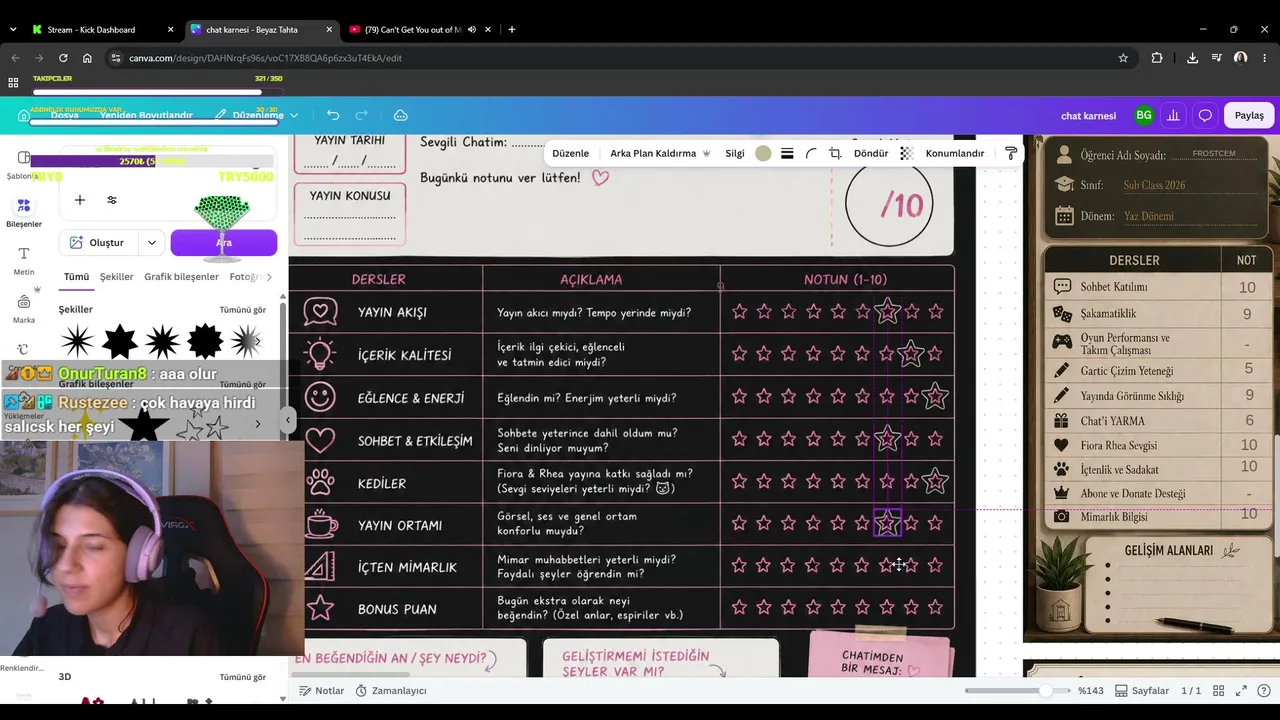The height and width of the screenshot is (720, 1280).
Task: Select the highlighted star in YAYIN ORTAMI row
Action: coord(887,523)
